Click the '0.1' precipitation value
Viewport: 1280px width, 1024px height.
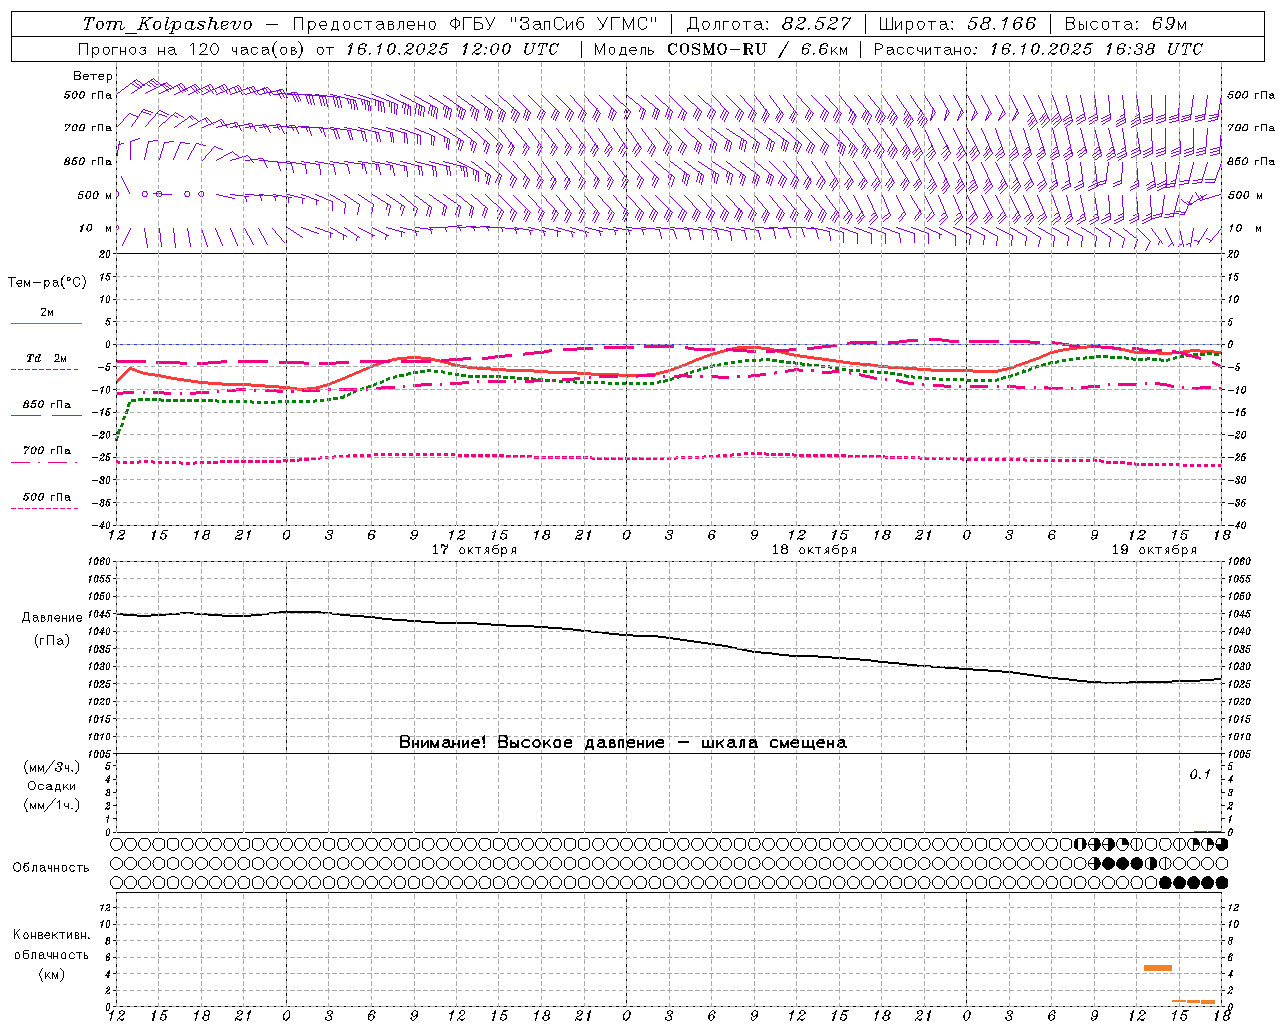click(x=1200, y=775)
